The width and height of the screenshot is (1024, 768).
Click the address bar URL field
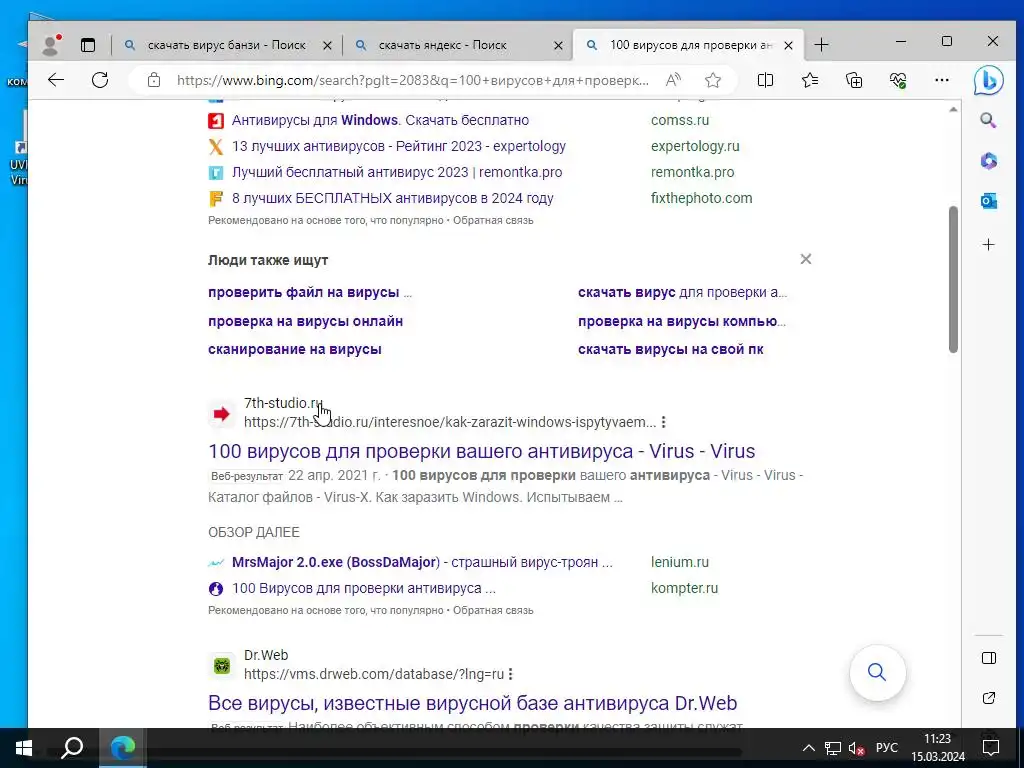coord(413,80)
